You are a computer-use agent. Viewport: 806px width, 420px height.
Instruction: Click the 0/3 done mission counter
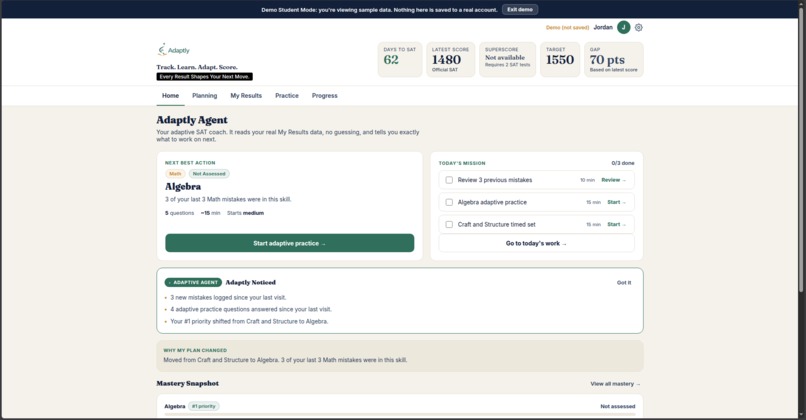click(x=622, y=163)
